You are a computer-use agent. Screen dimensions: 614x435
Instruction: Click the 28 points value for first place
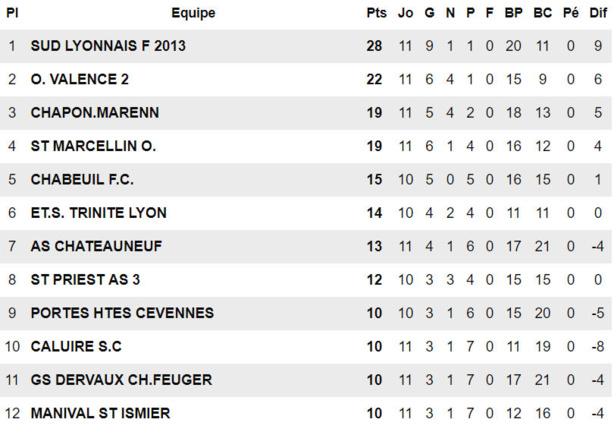click(x=376, y=46)
